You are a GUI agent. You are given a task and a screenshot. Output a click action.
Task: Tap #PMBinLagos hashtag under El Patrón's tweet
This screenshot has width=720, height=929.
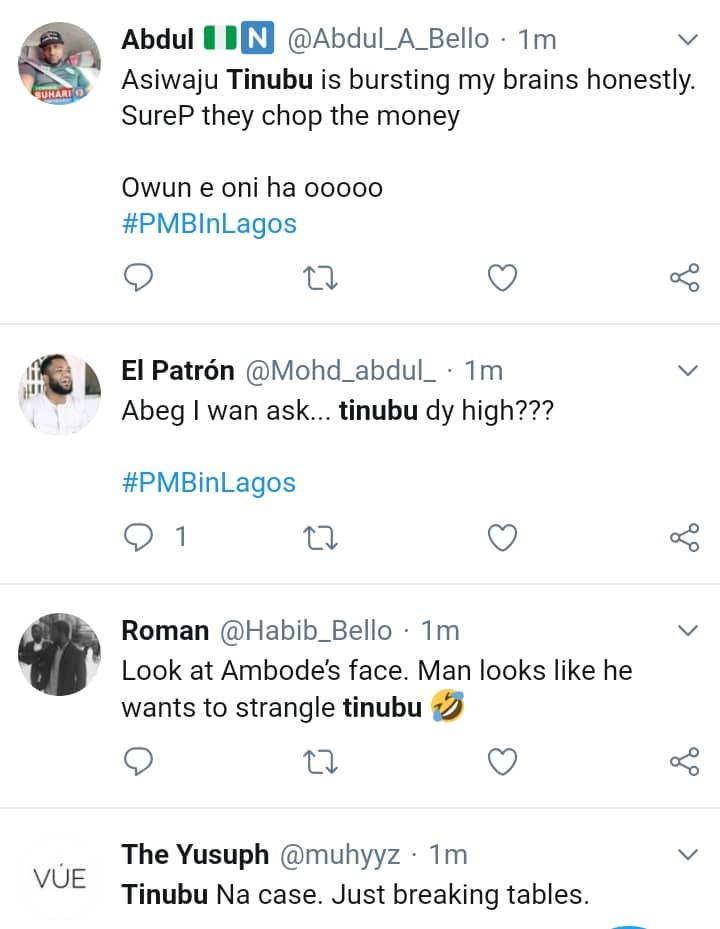(x=209, y=483)
